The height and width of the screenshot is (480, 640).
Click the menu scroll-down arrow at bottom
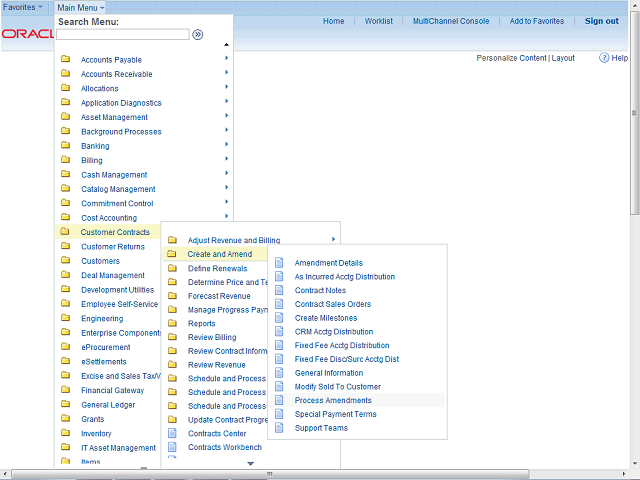click(251, 463)
